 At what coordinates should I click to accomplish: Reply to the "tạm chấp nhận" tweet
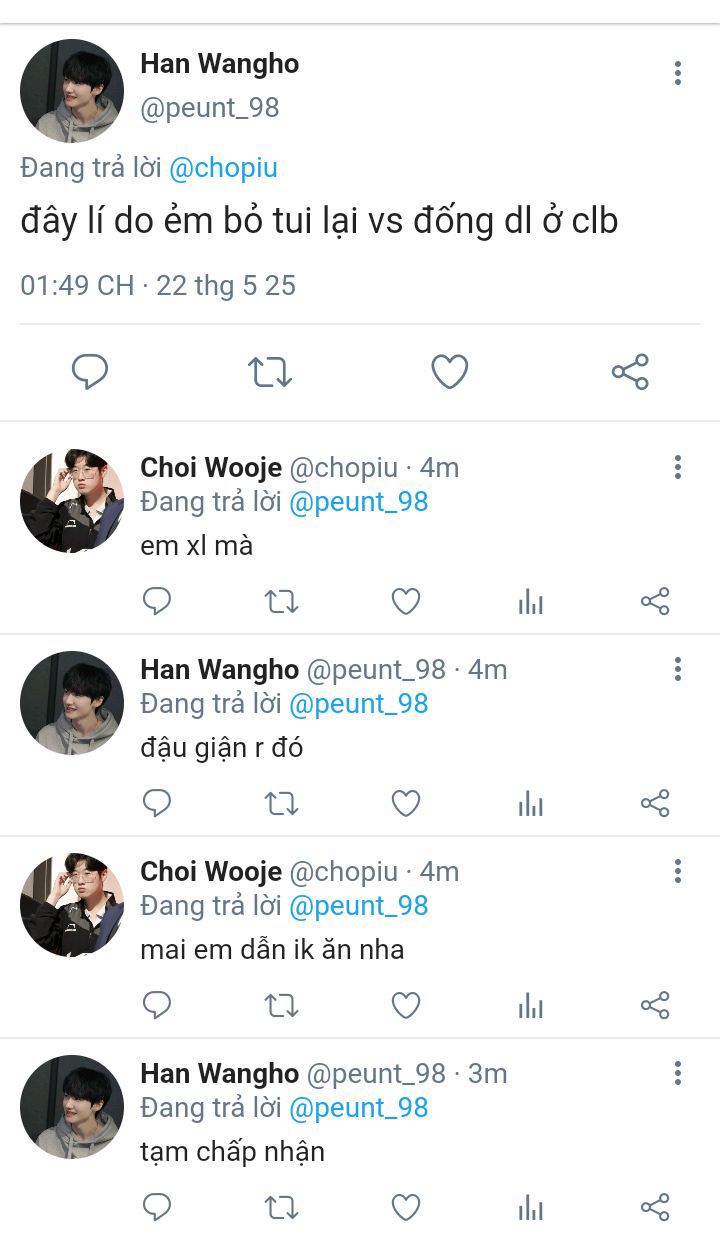(157, 1207)
